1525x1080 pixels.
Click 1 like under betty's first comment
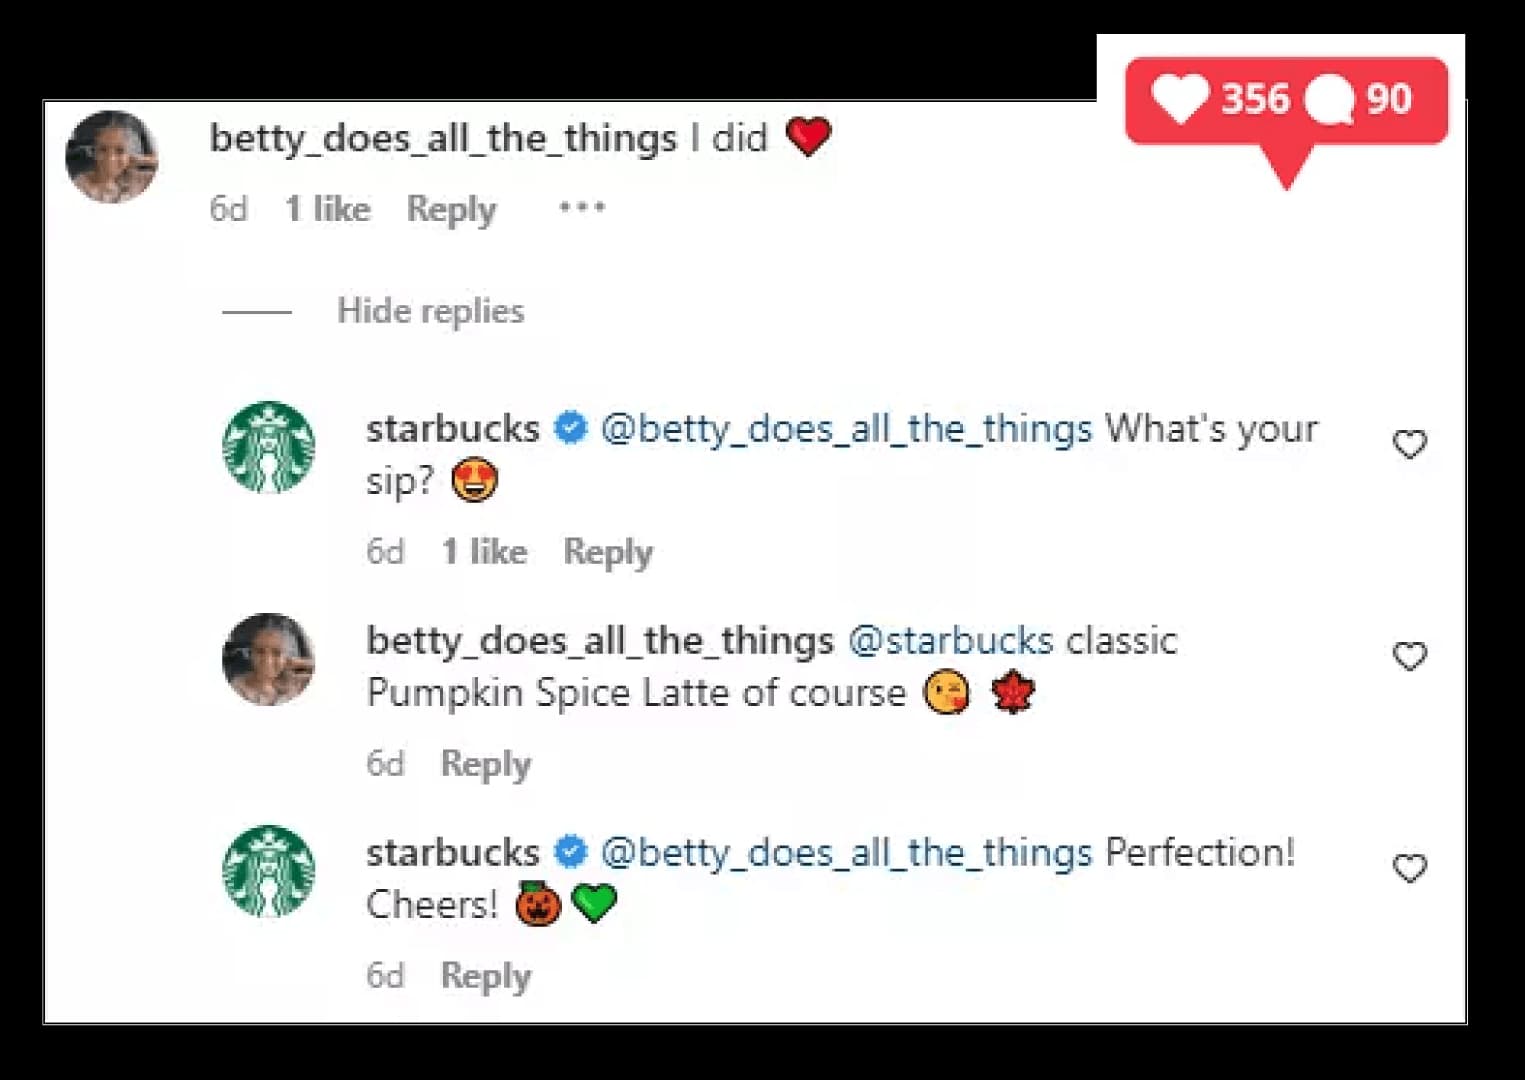pyautogui.click(x=327, y=209)
